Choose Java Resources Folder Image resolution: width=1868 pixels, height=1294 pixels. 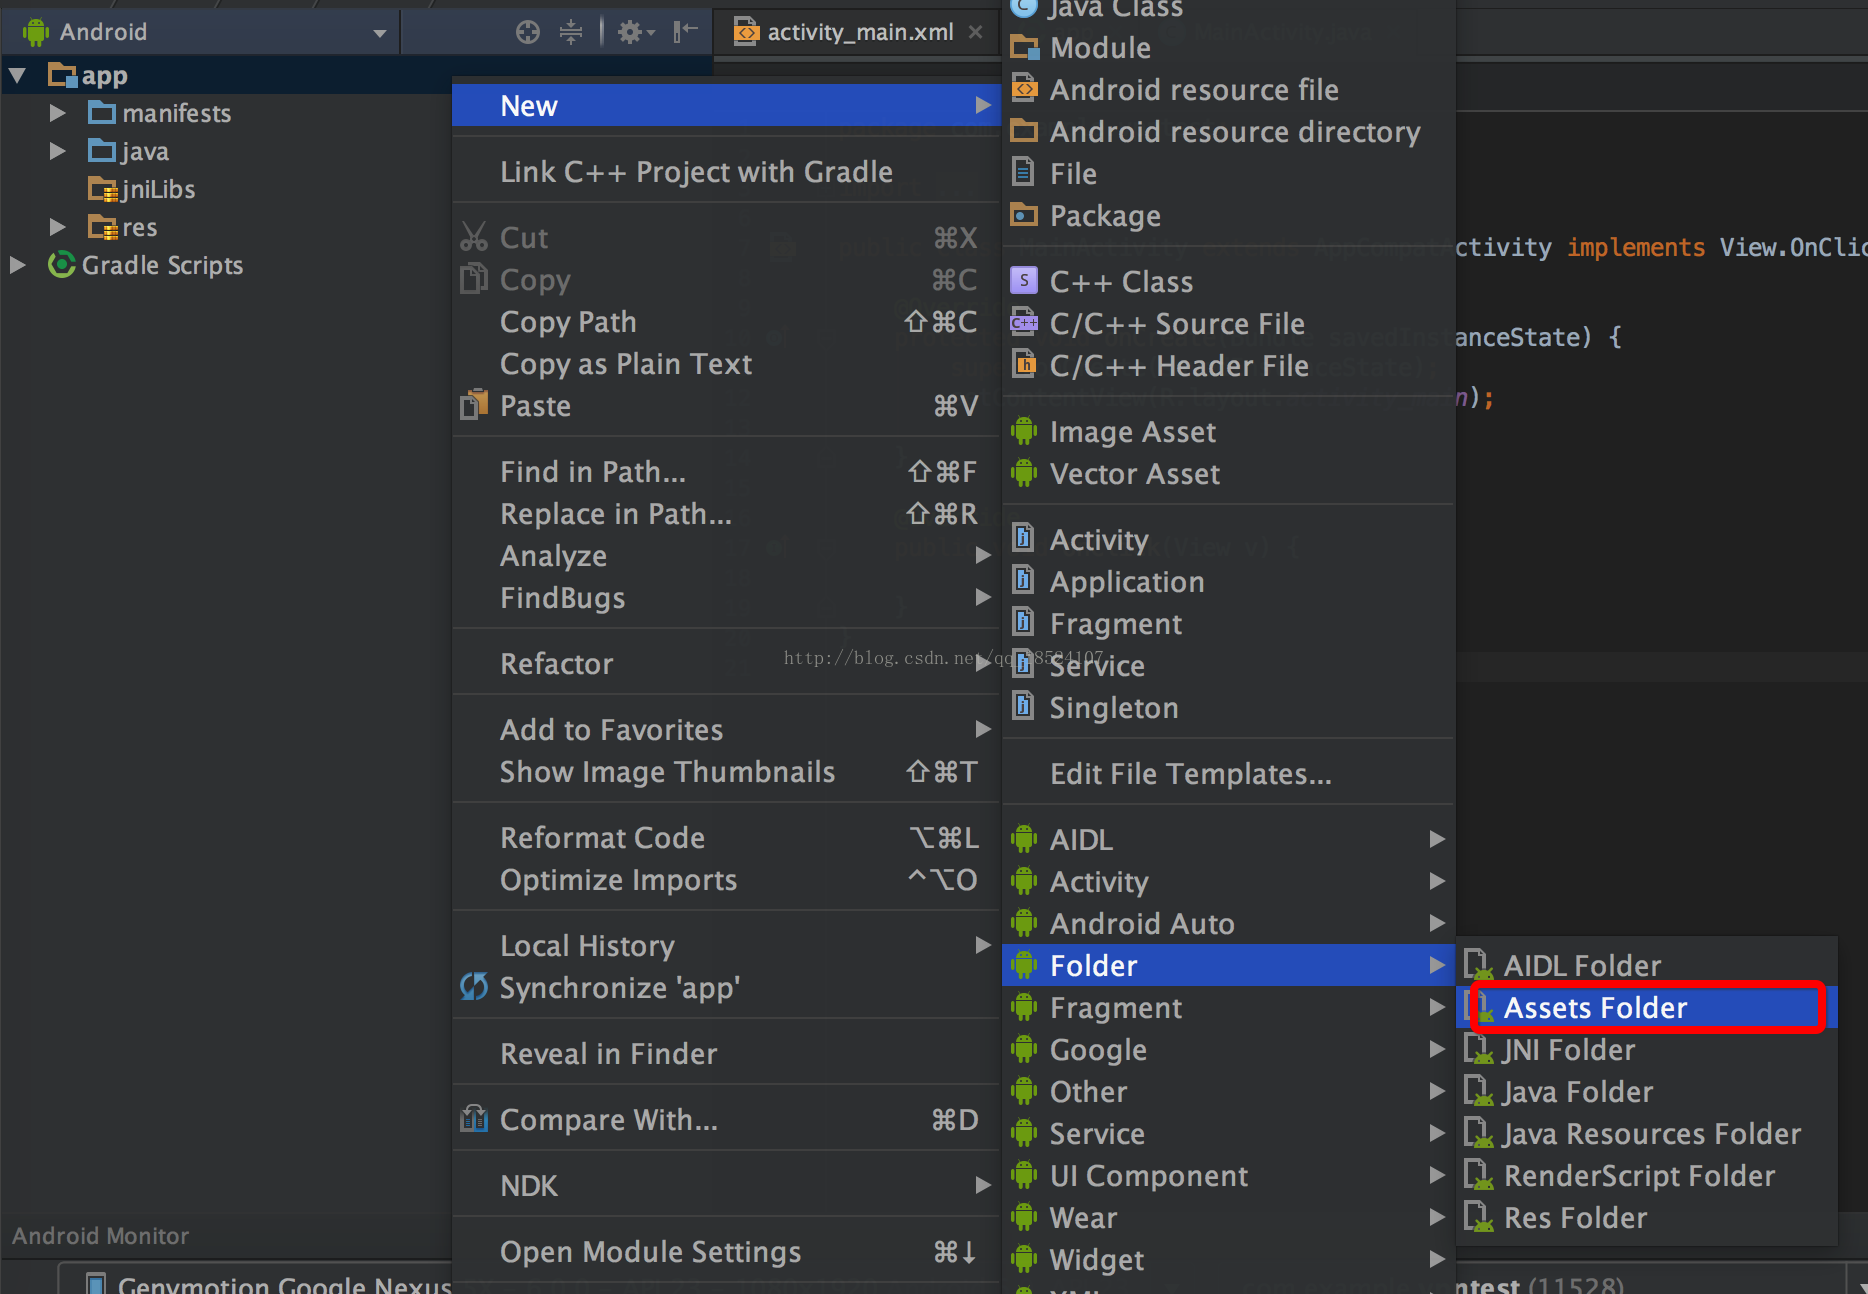click(x=1647, y=1133)
